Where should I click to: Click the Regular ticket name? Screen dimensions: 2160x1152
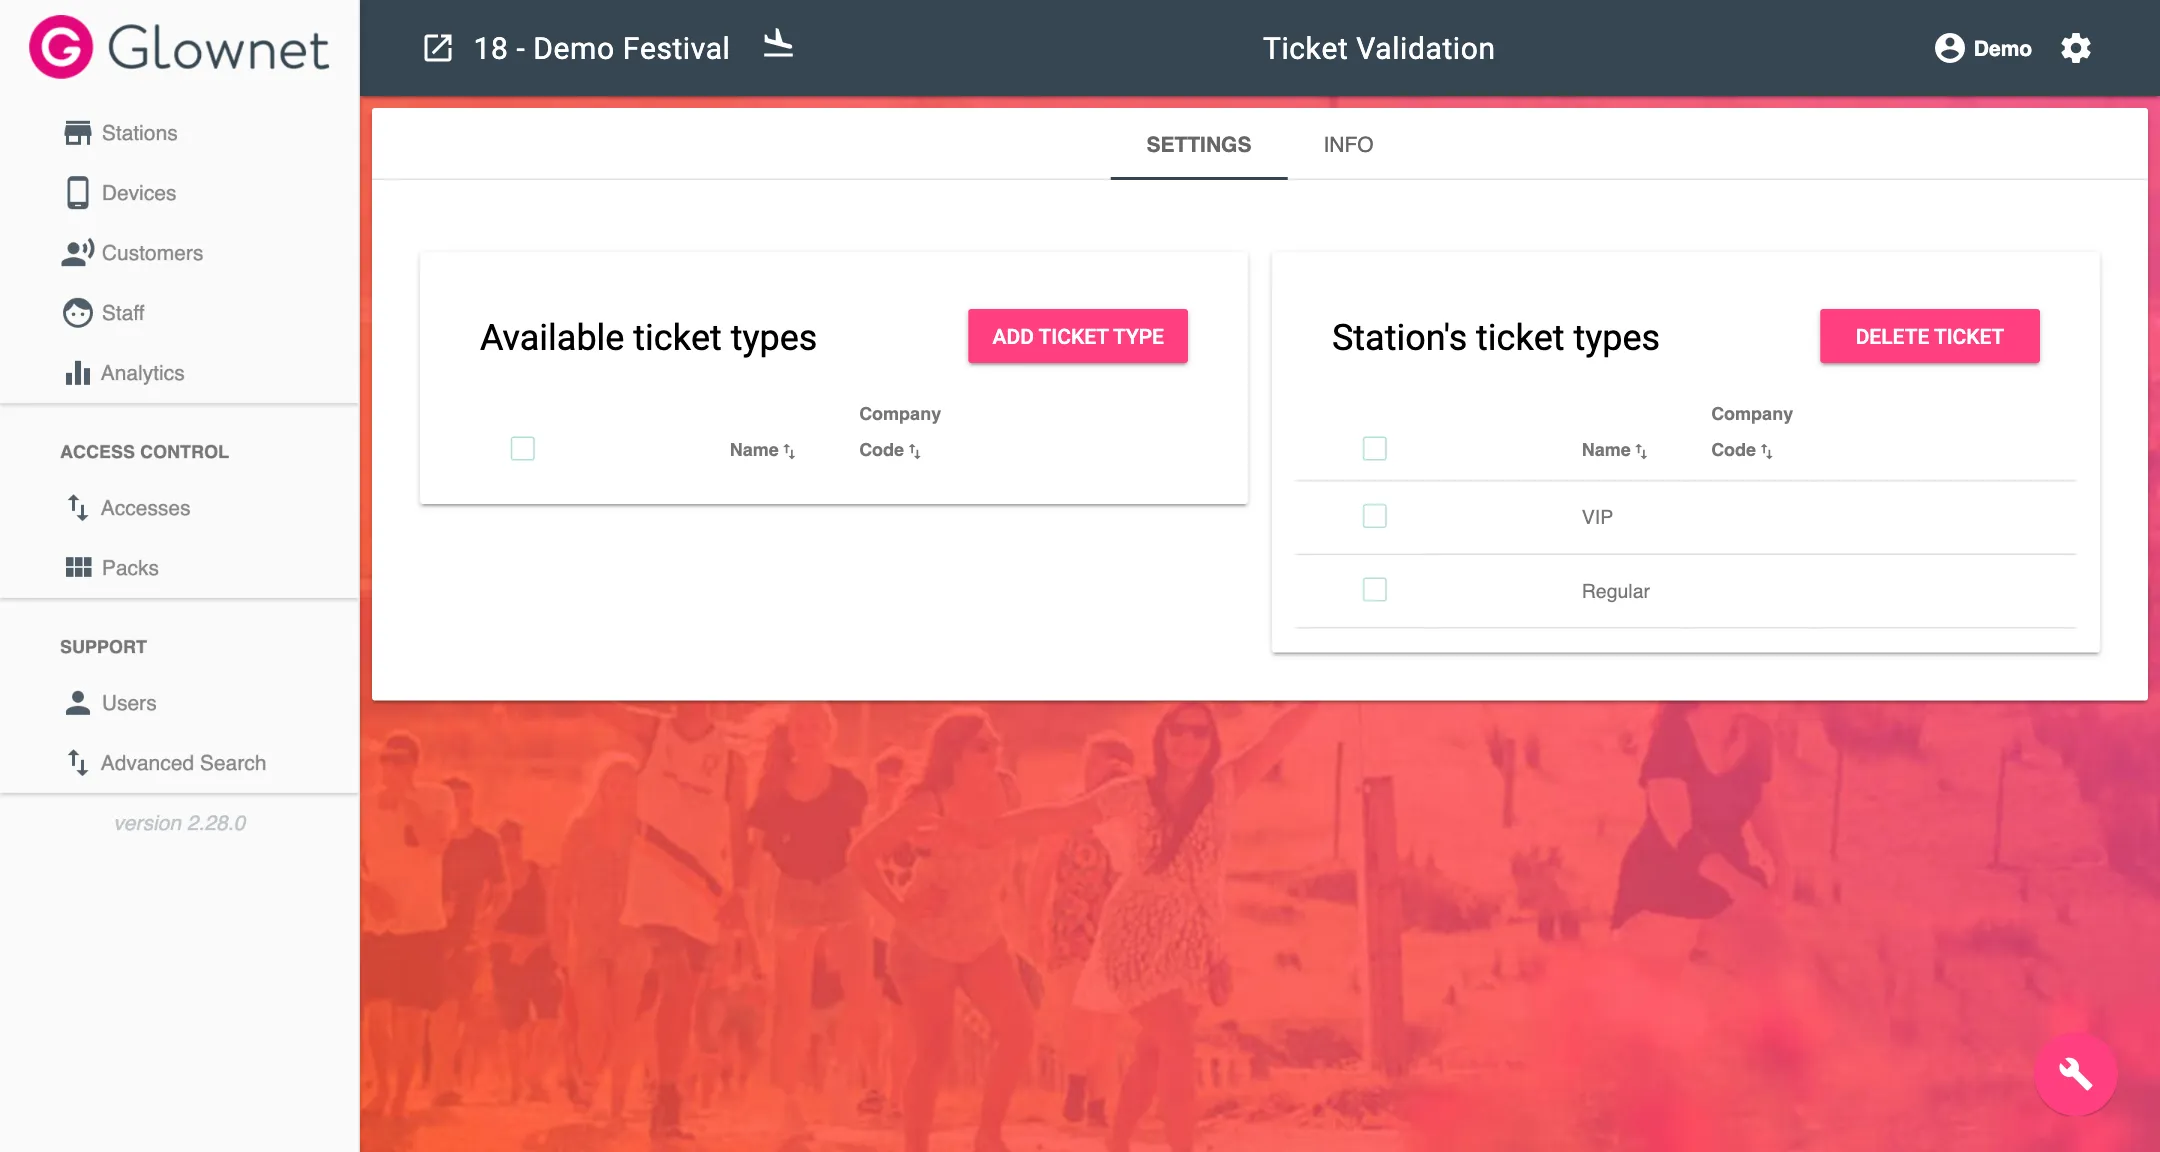[1615, 591]
